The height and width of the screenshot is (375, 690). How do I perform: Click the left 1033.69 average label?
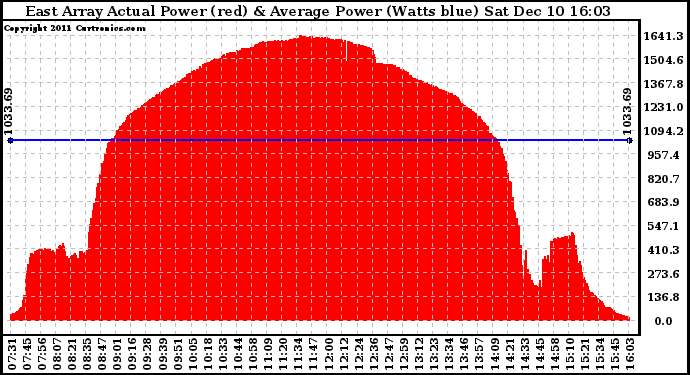click(8, 111)
